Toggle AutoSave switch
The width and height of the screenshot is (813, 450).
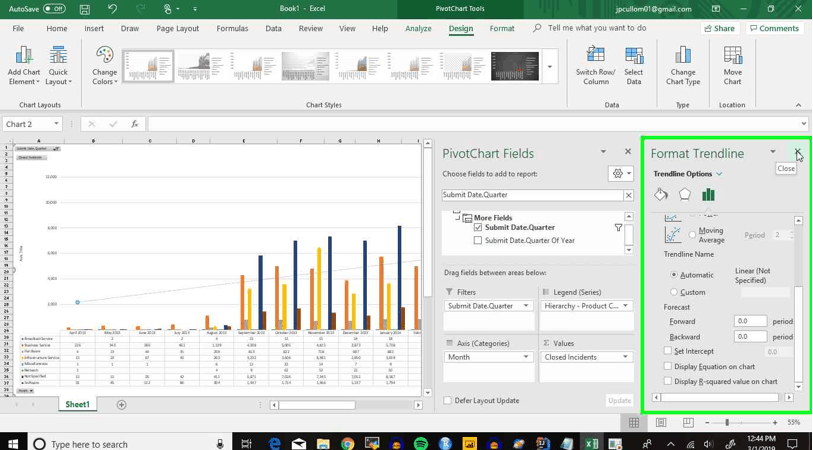[54, 9]
